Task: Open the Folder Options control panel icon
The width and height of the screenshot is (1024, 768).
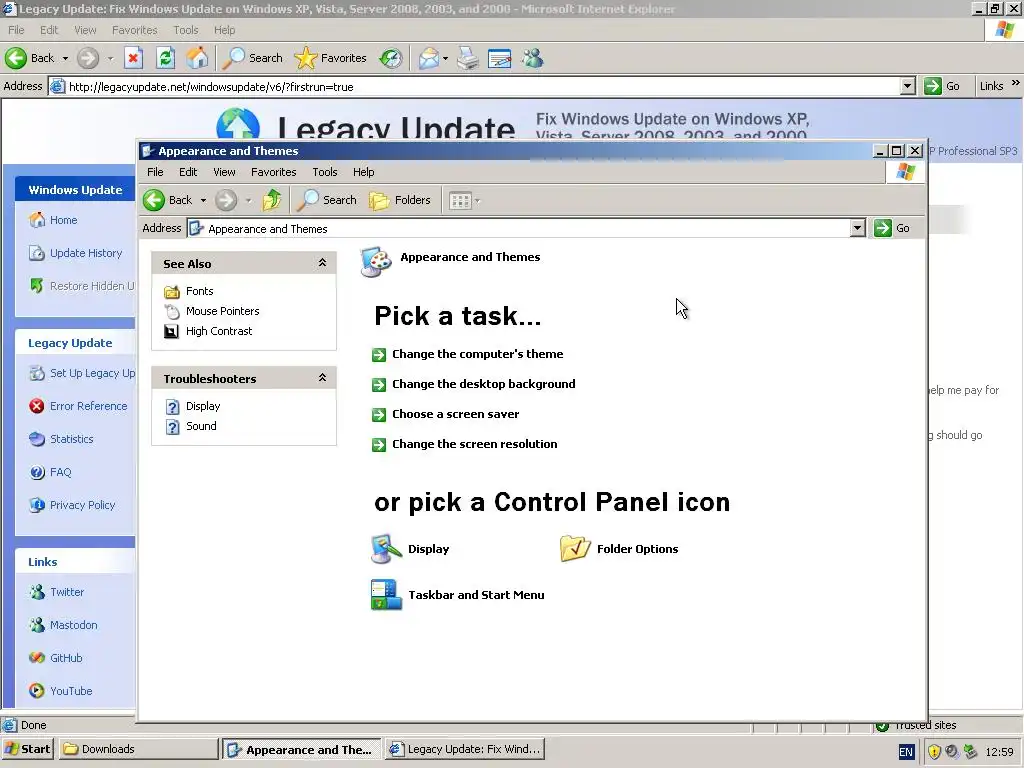Action: point(619,549)
